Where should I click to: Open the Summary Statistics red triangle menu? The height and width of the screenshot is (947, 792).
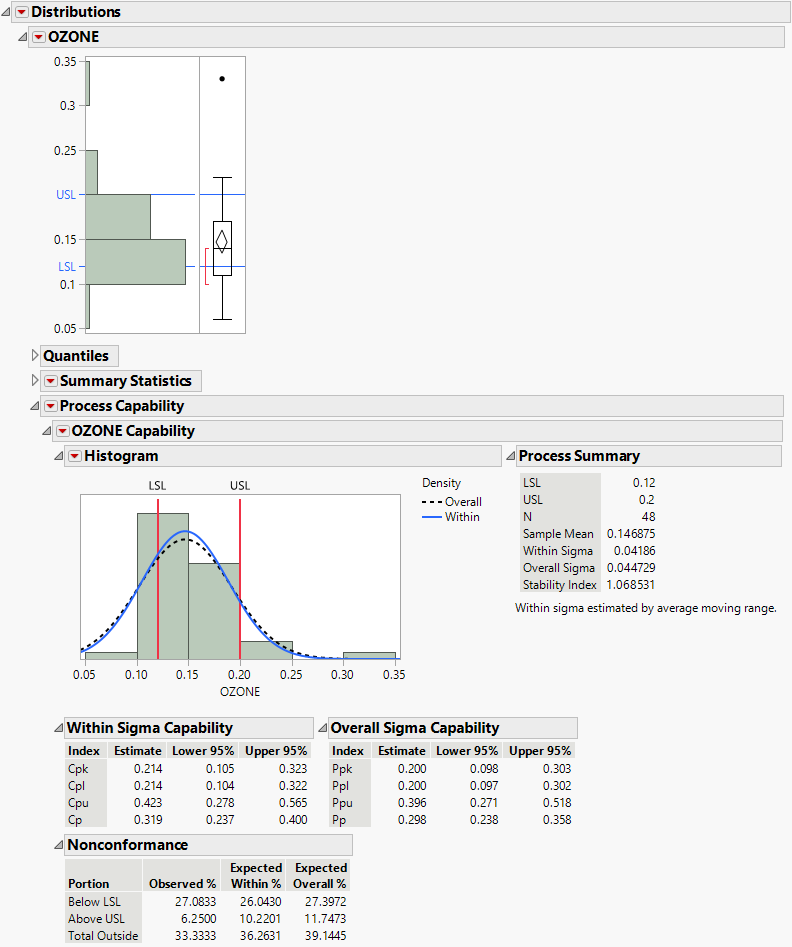(50, 381)
